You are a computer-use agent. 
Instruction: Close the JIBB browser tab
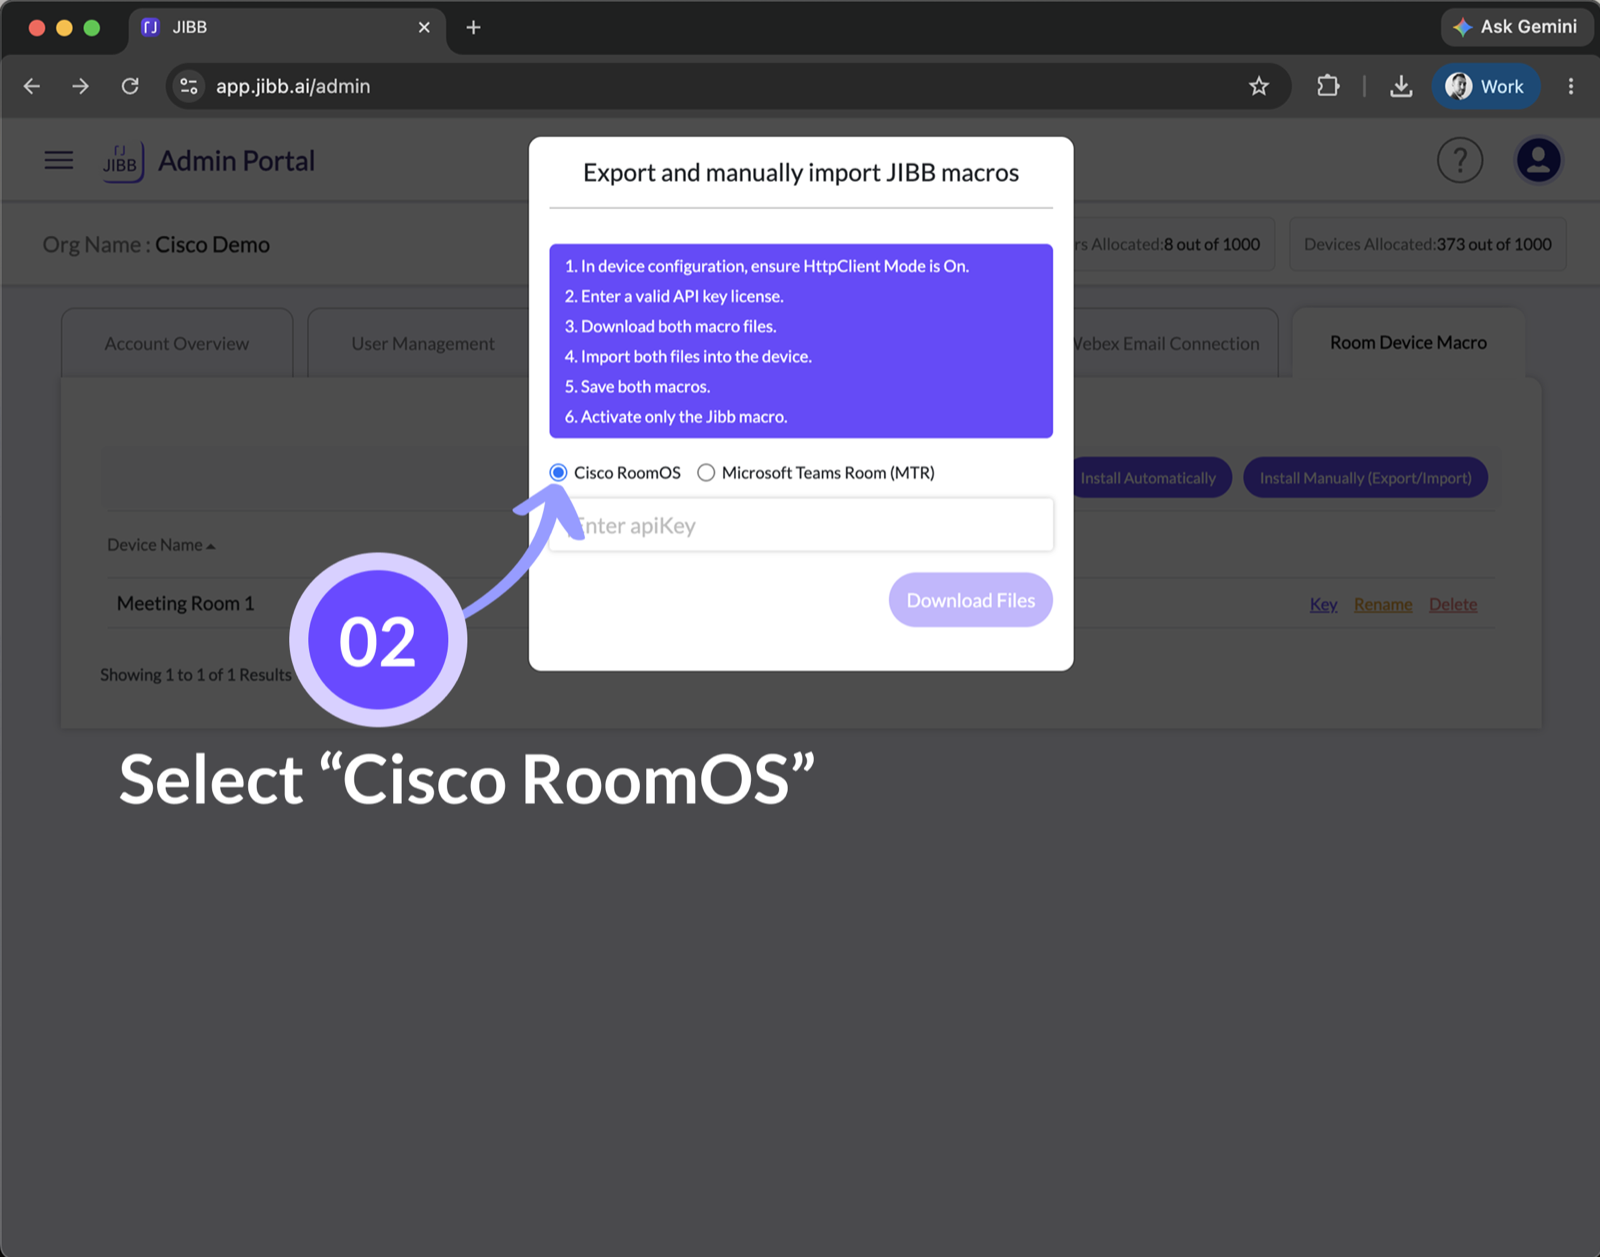coord(424,27)
